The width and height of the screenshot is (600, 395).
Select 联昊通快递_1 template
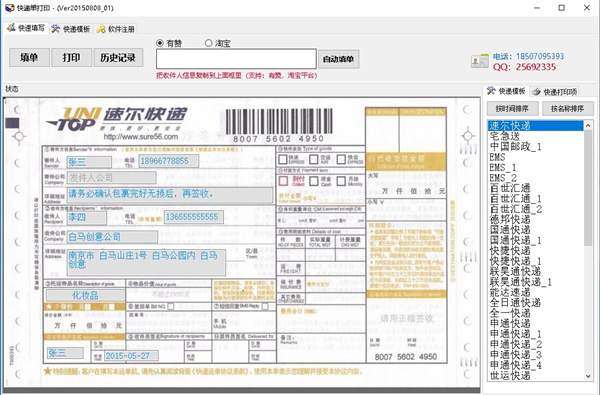[x=536, y=282]
